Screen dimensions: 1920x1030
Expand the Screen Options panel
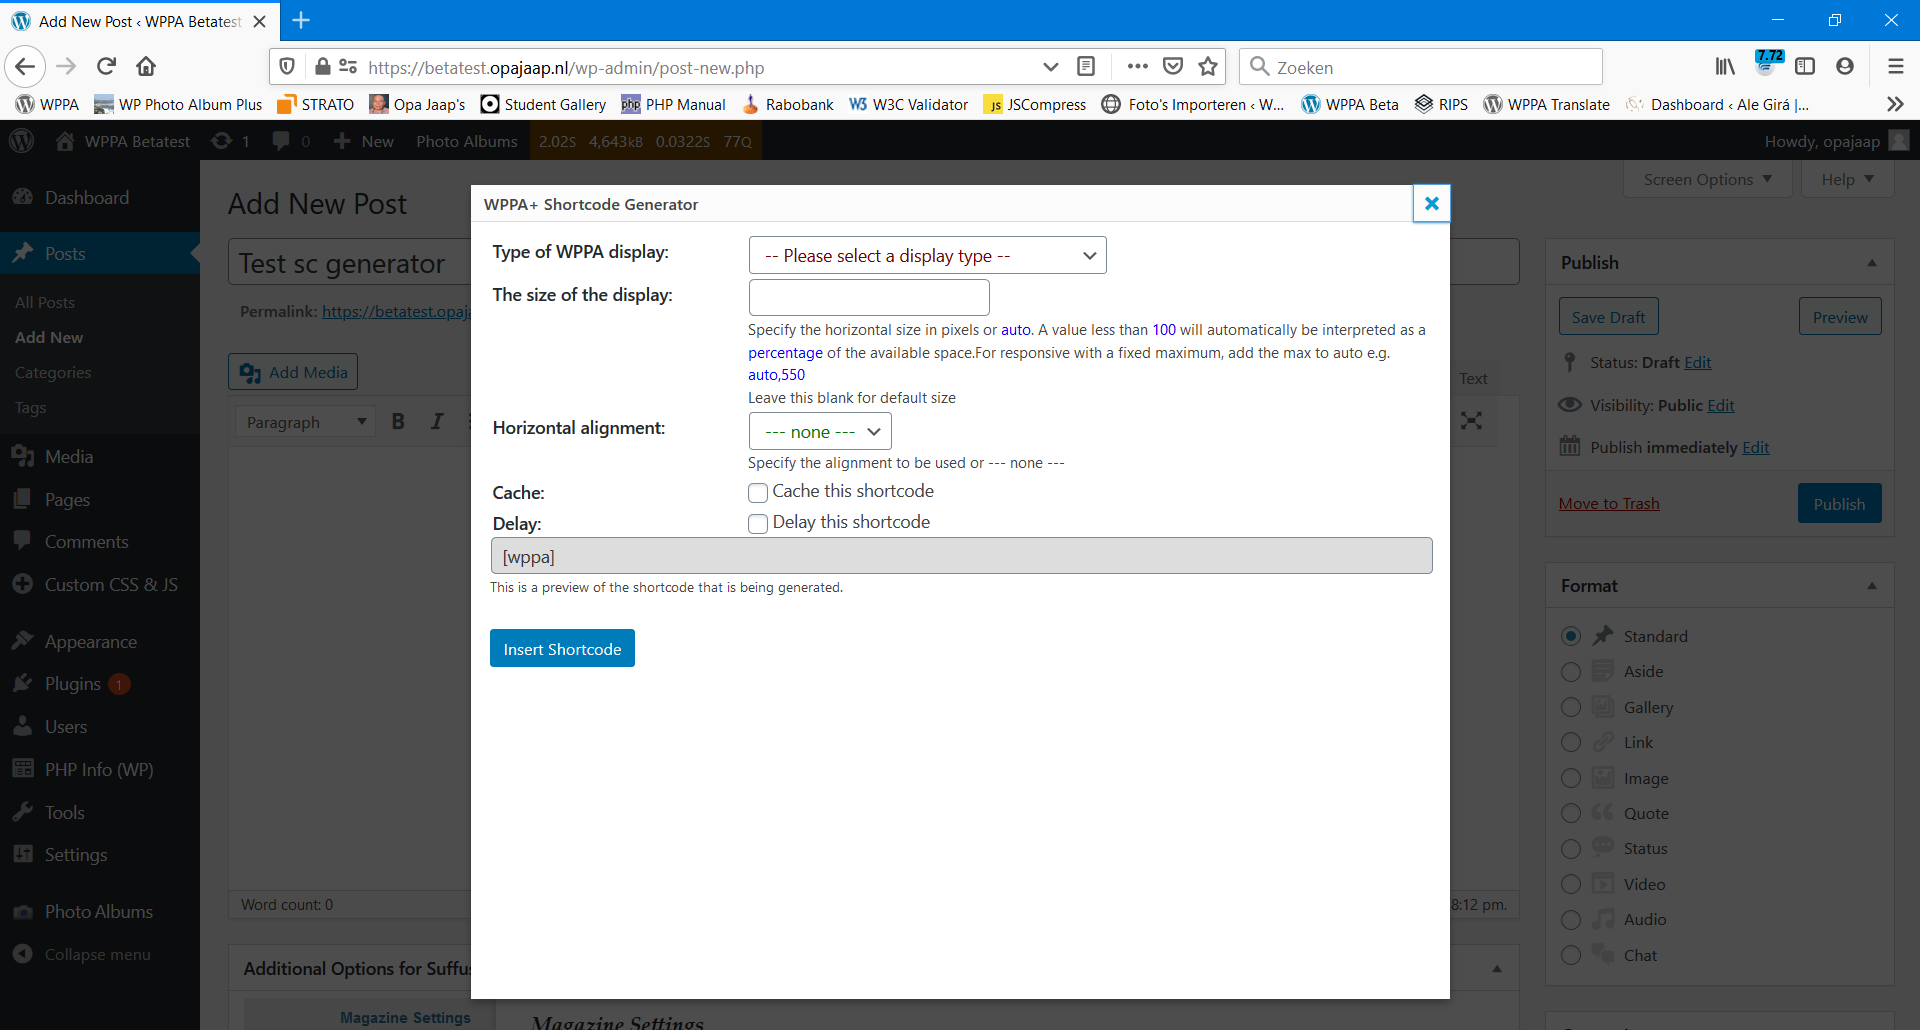(1707, 180)
